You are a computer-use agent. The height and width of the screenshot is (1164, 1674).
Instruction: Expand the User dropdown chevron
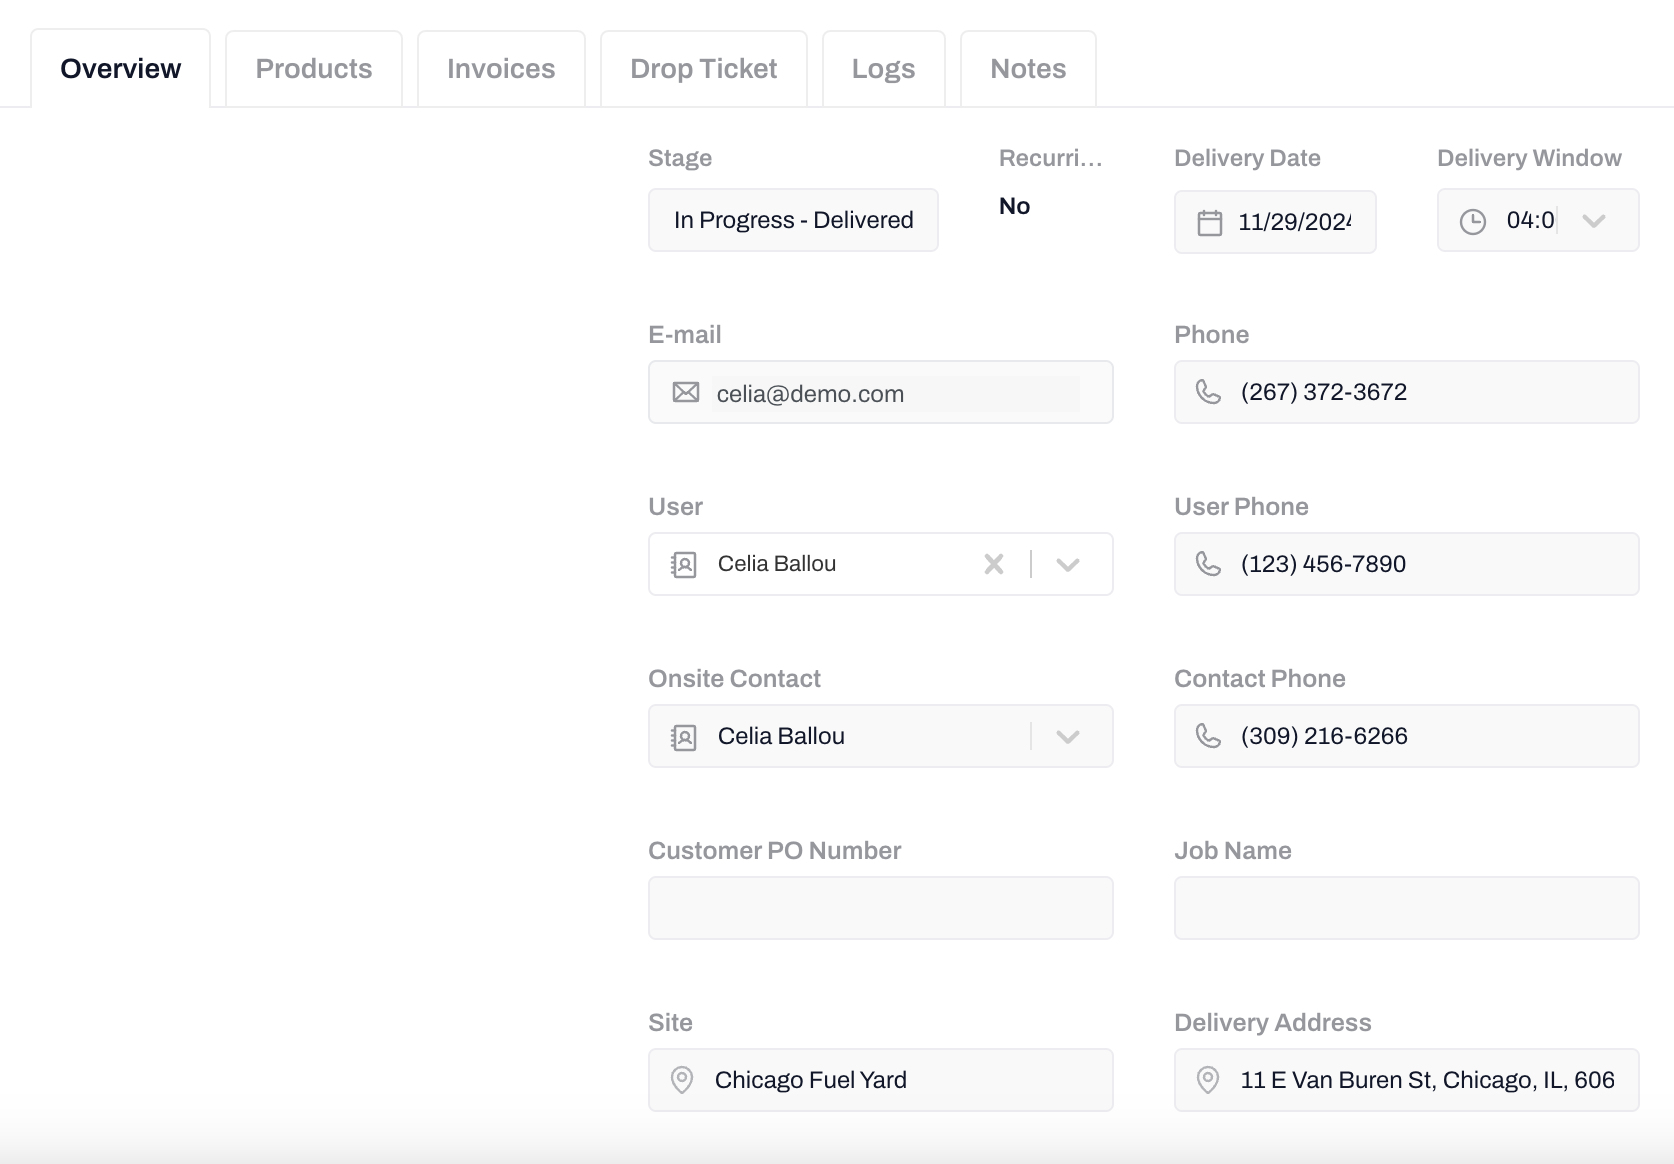coord(1068,564)
